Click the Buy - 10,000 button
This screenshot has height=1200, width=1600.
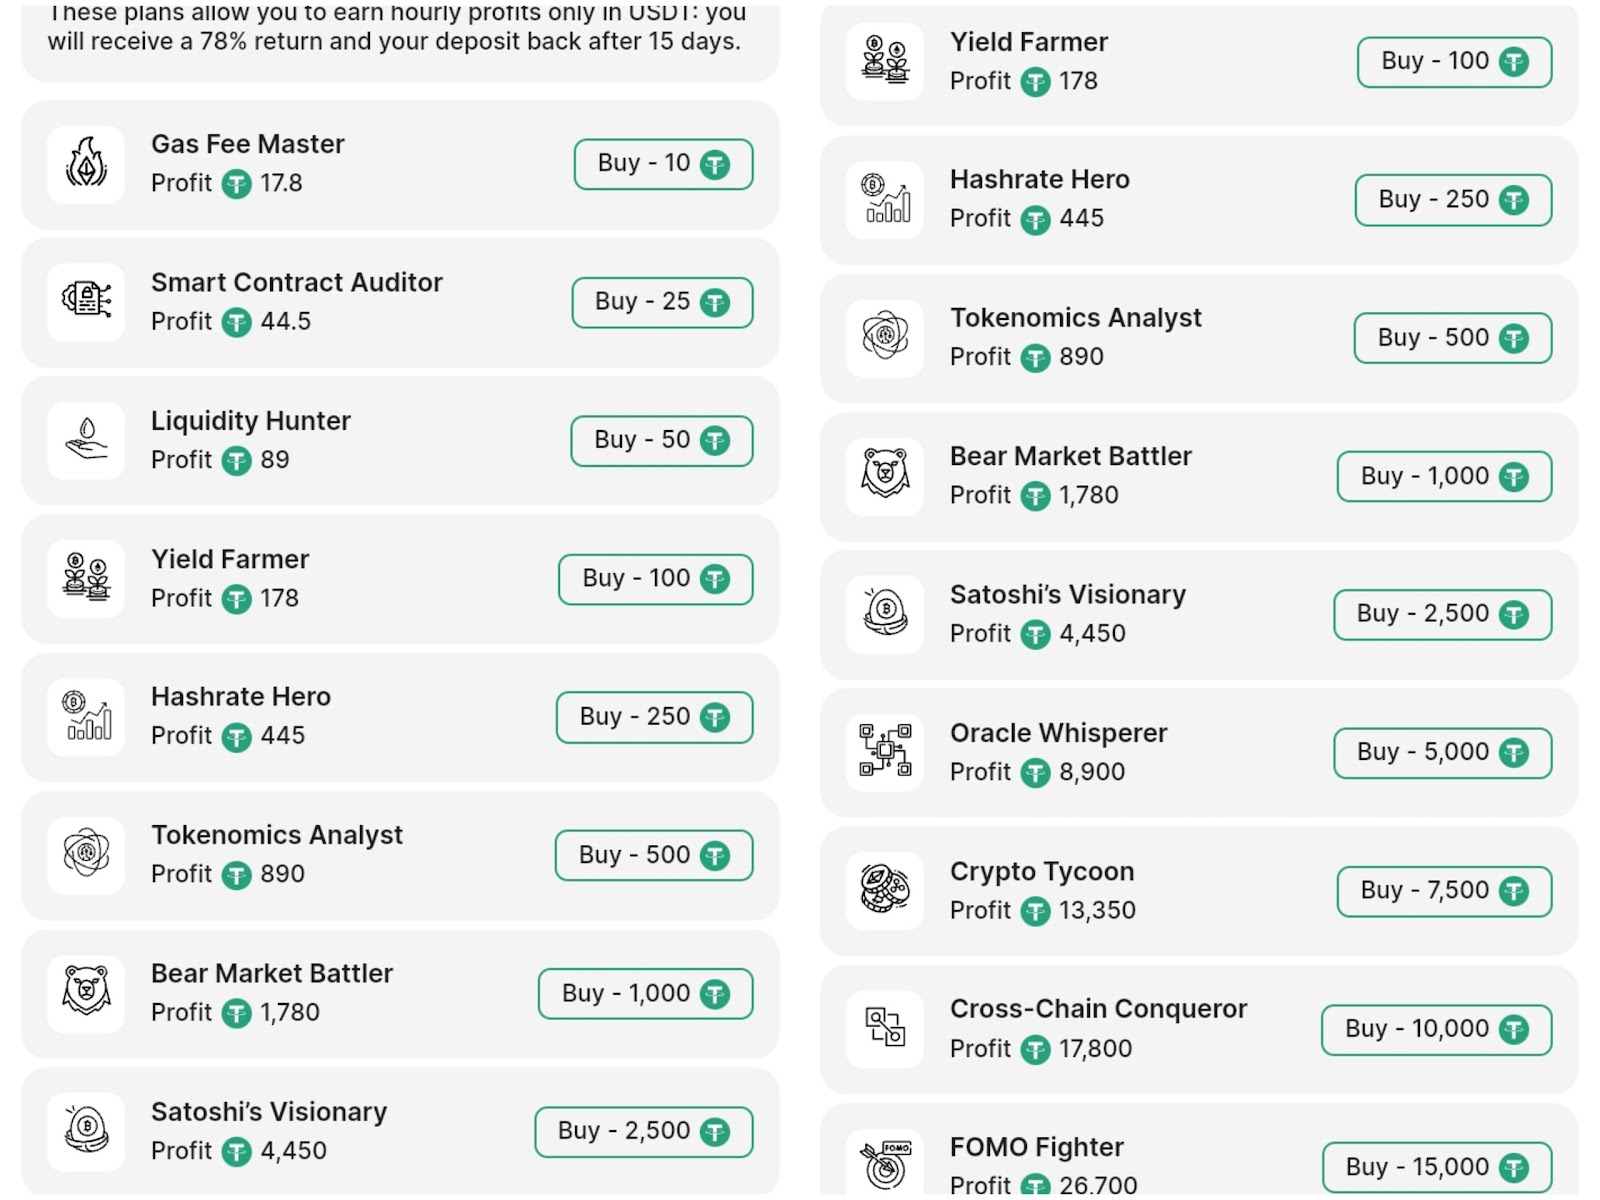pyautogui.click(x=1435, y=1029)
